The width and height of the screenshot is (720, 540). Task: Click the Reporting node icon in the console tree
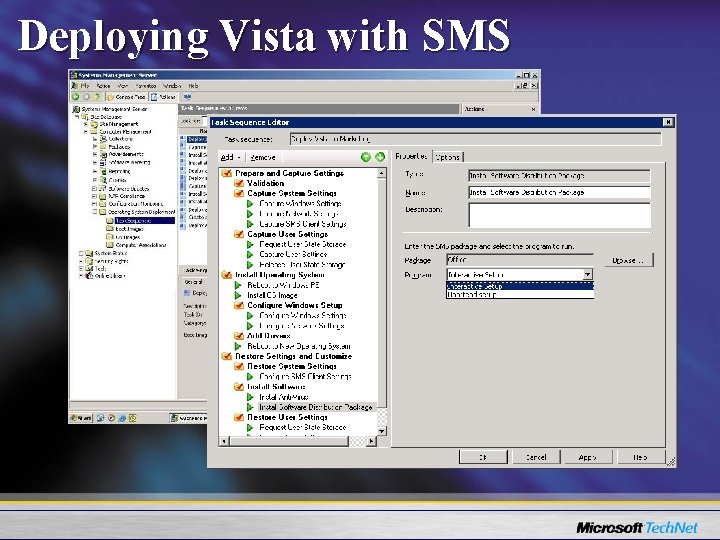(x=103, y=171)
